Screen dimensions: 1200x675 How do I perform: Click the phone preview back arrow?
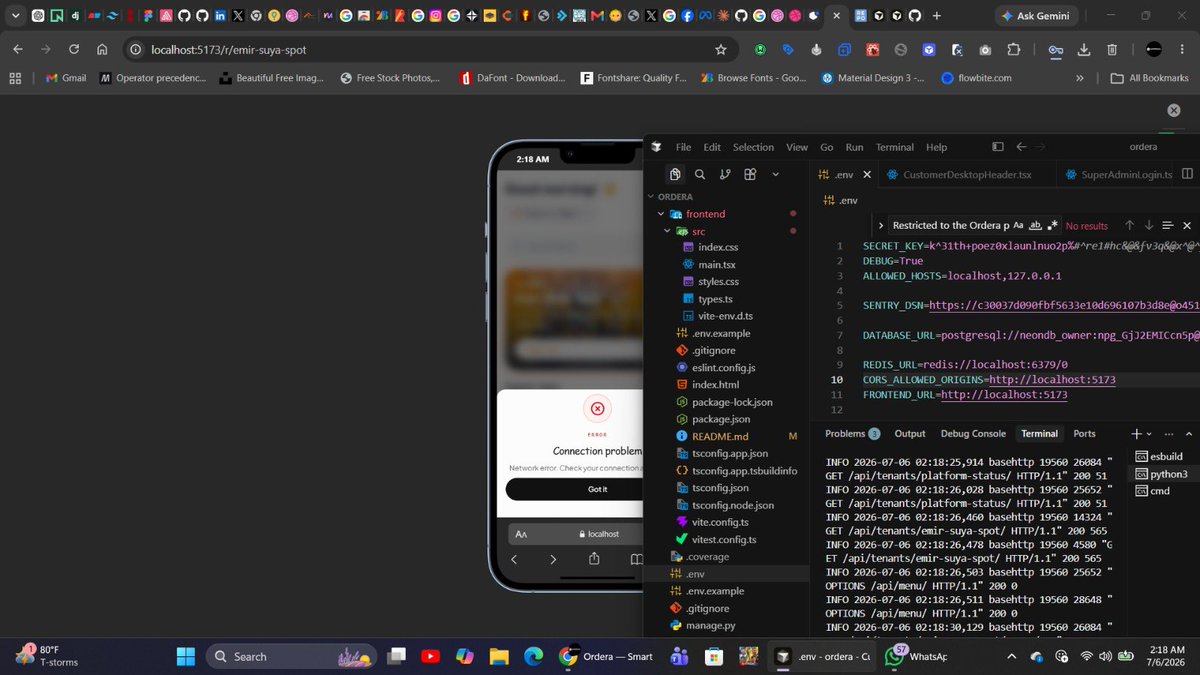514,559
